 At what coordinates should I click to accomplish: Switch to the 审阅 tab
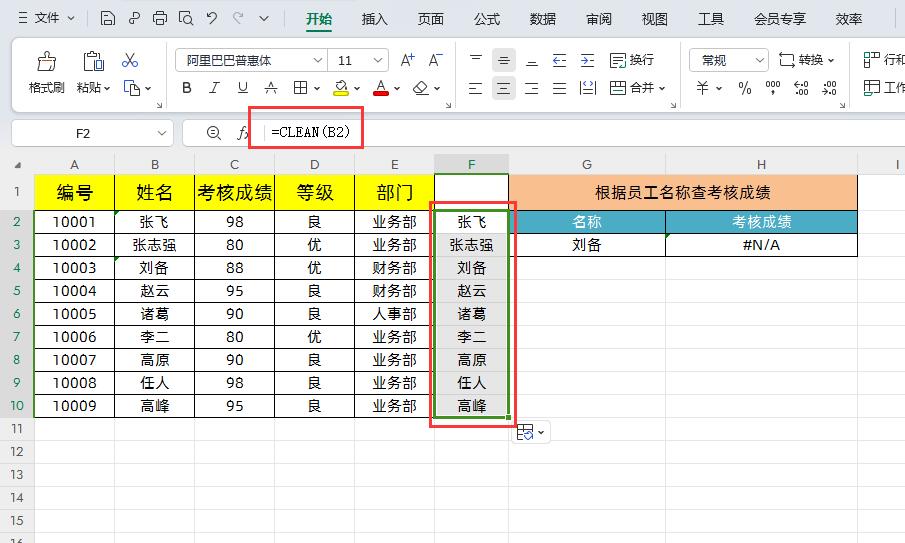click(x=599, y=19)
